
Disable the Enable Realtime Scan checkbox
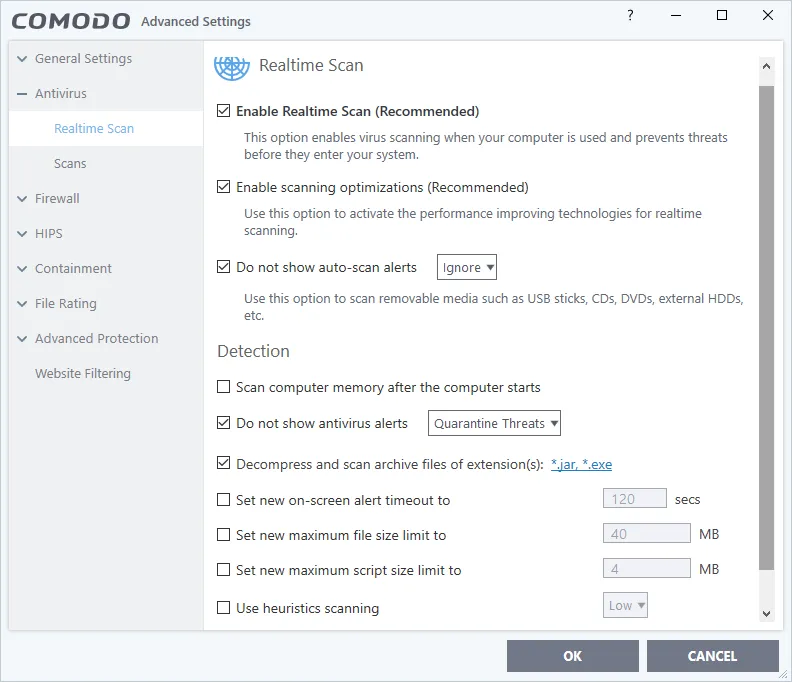tap(224, 111)
